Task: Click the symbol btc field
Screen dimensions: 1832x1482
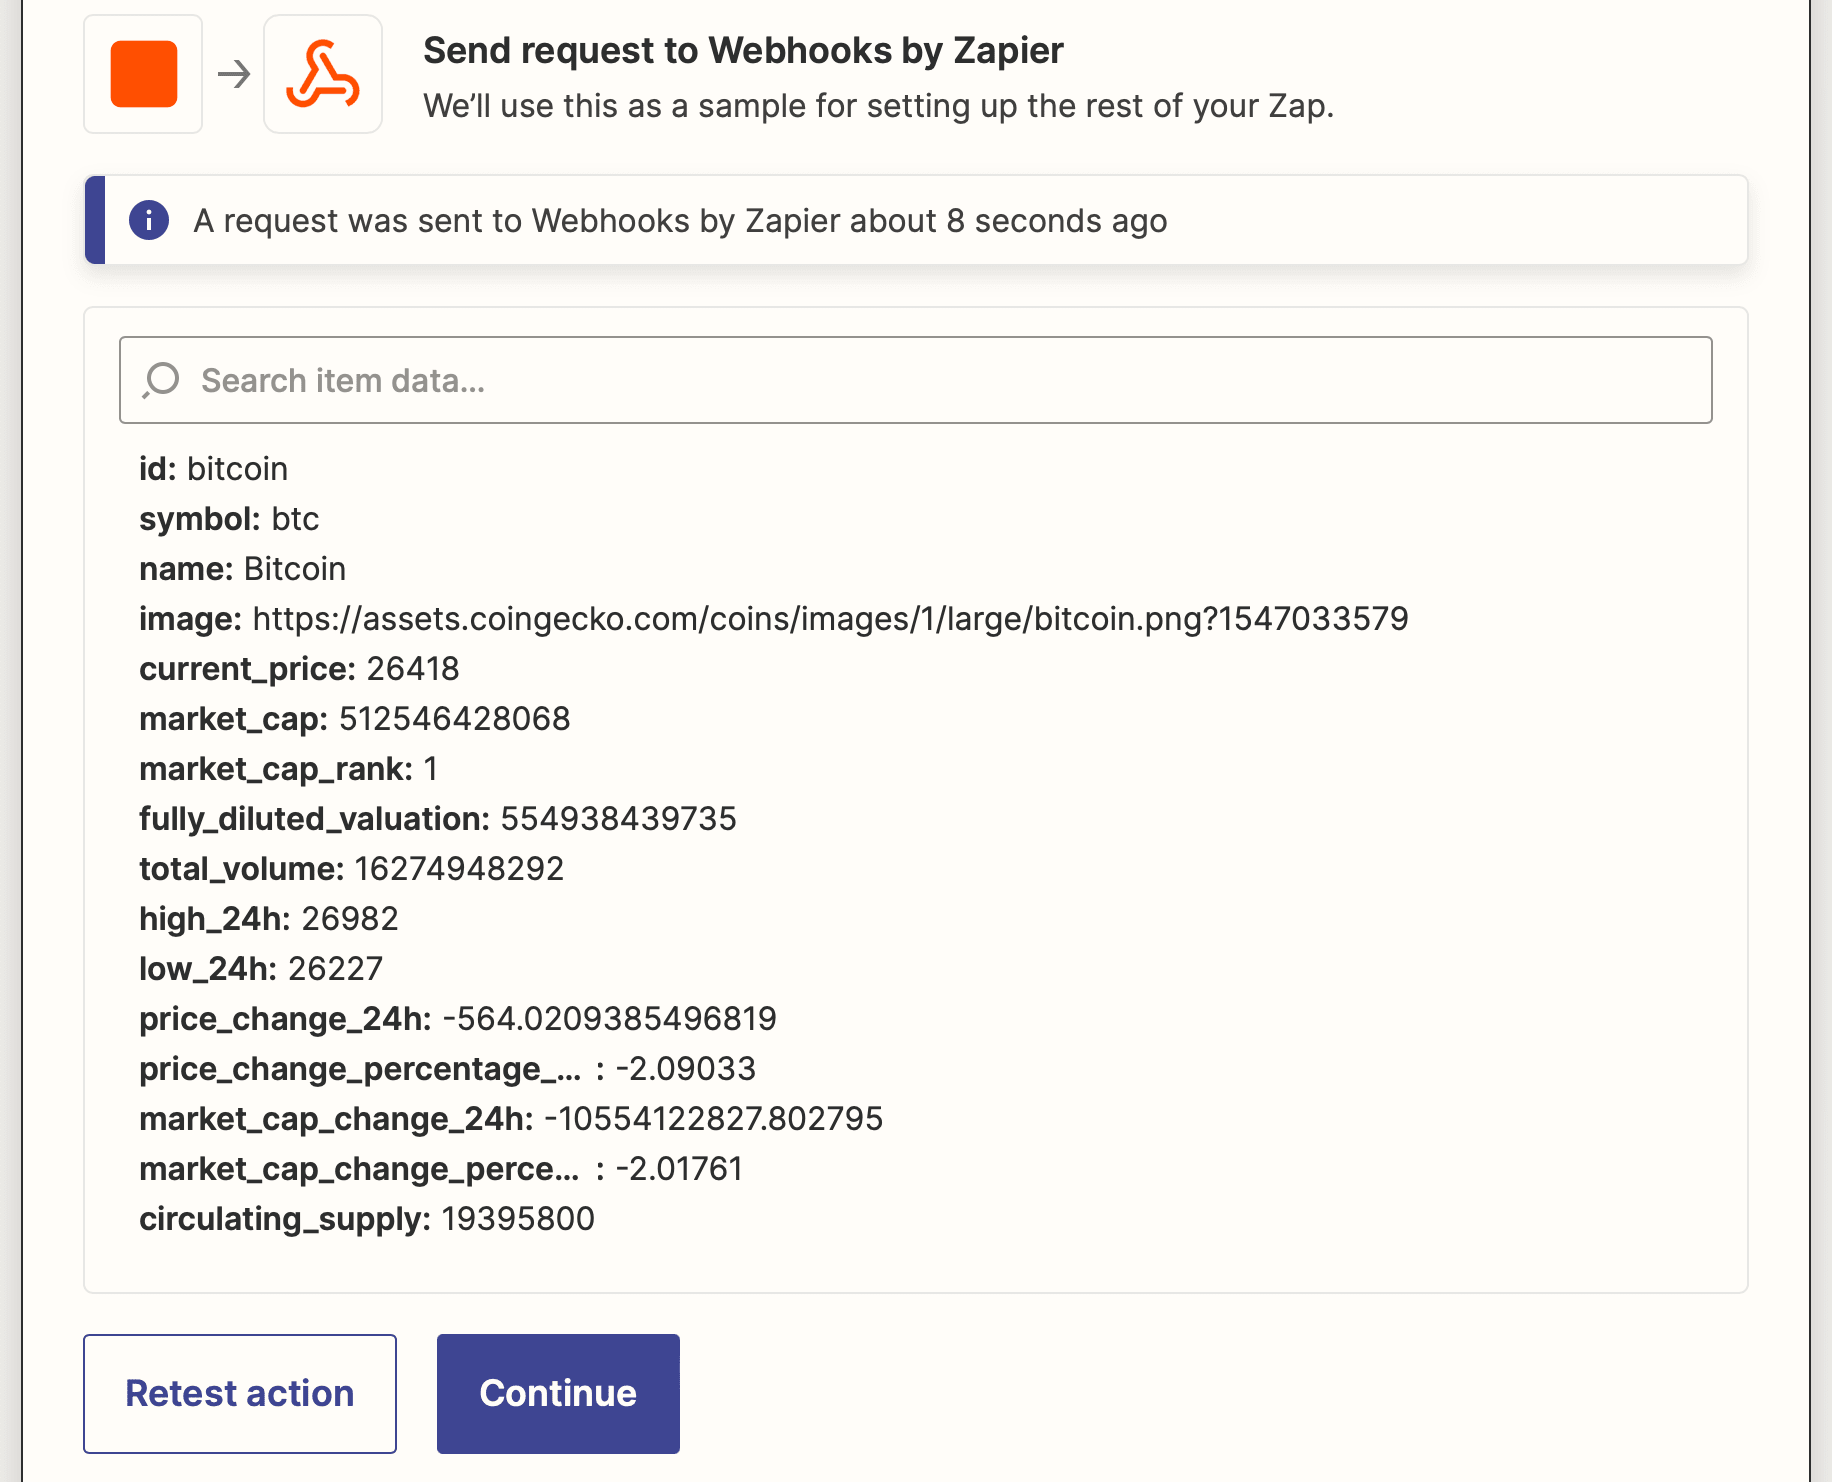Action: click(x=229, y=518)
